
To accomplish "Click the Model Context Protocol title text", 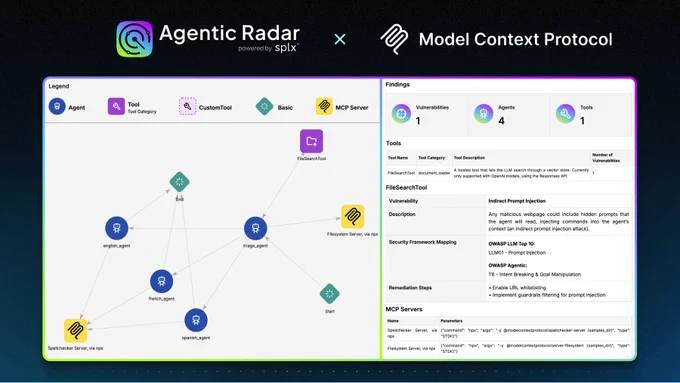I will 516,39.
